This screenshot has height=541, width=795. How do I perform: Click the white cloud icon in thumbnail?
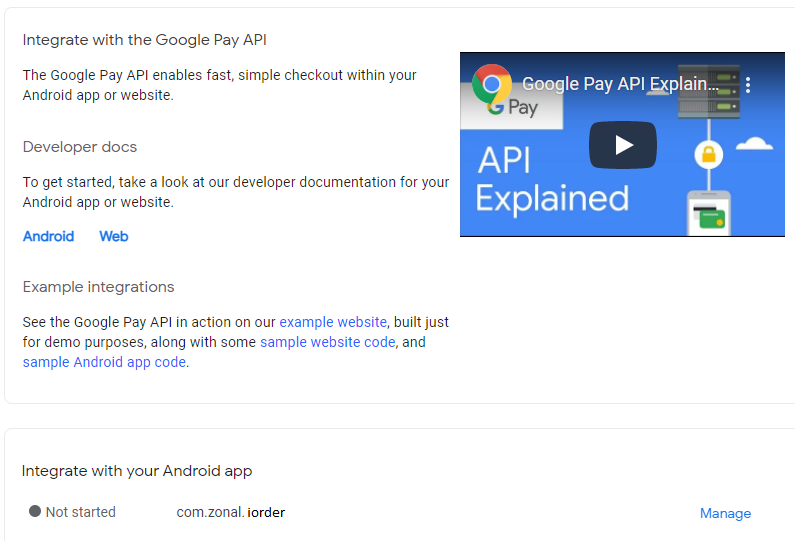[754, 143]
